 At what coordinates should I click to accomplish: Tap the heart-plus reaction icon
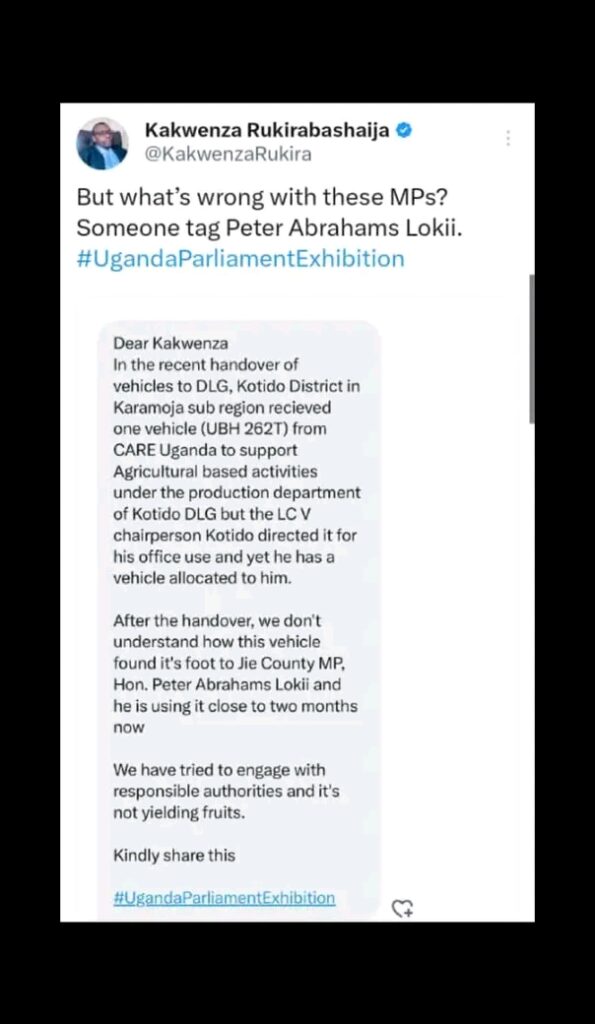(402, 908)
